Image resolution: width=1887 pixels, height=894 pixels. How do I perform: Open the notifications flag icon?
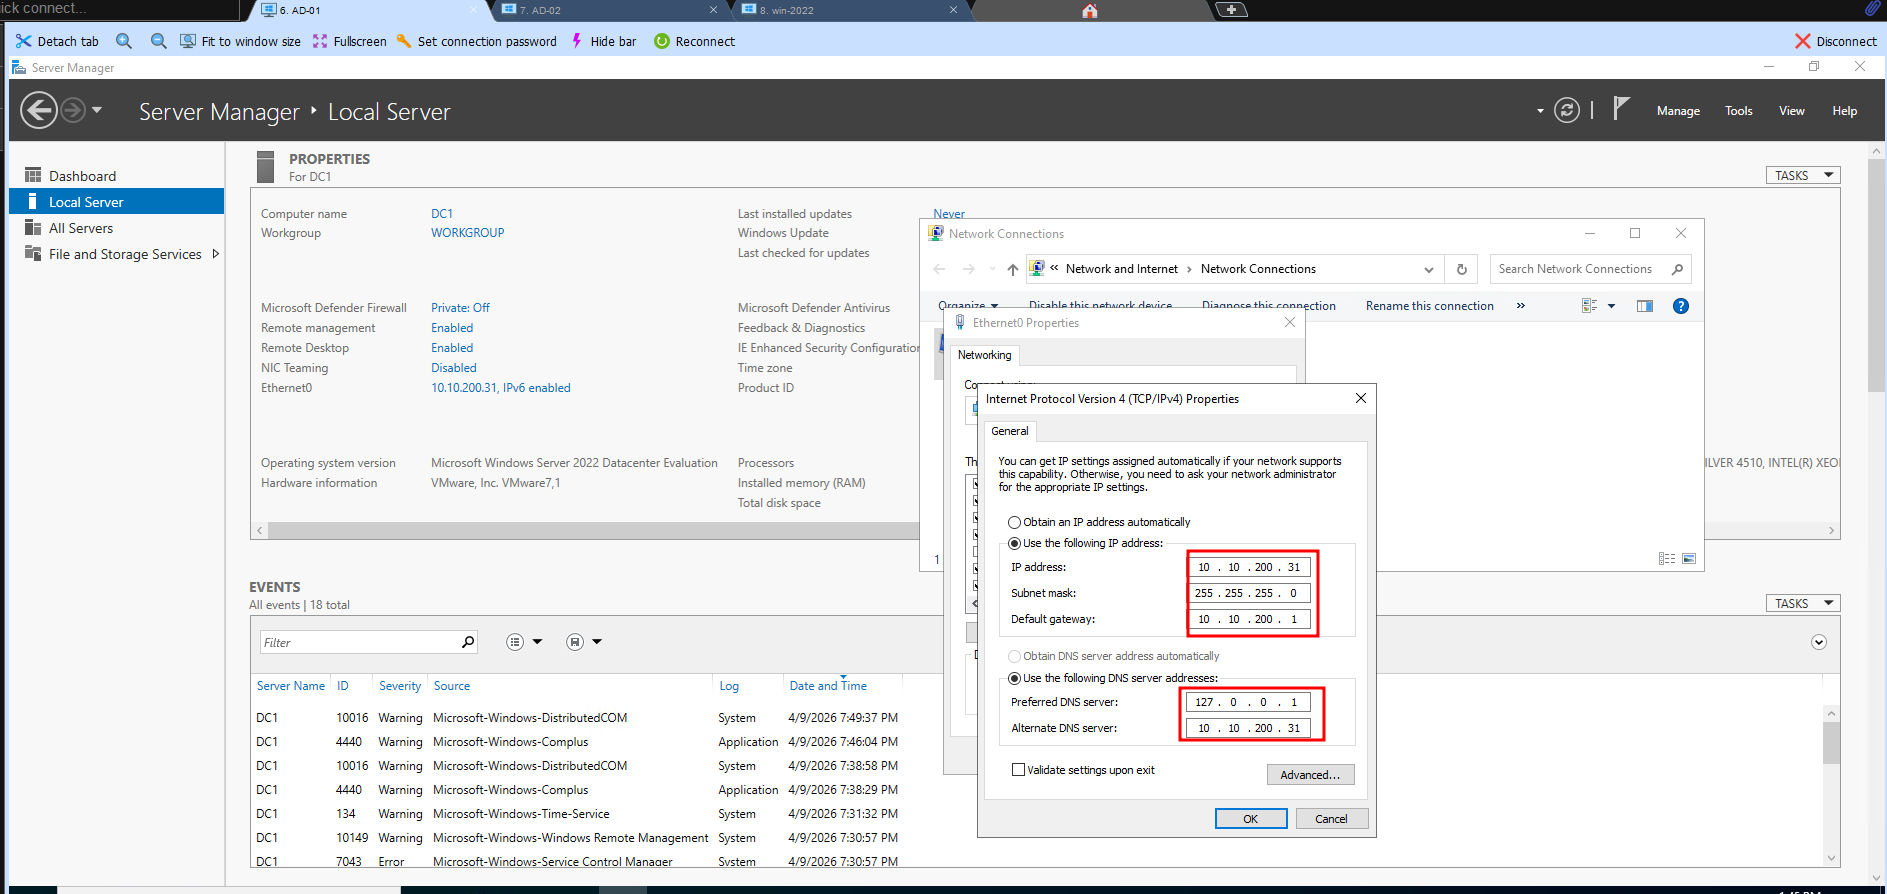coord(1621,109)
